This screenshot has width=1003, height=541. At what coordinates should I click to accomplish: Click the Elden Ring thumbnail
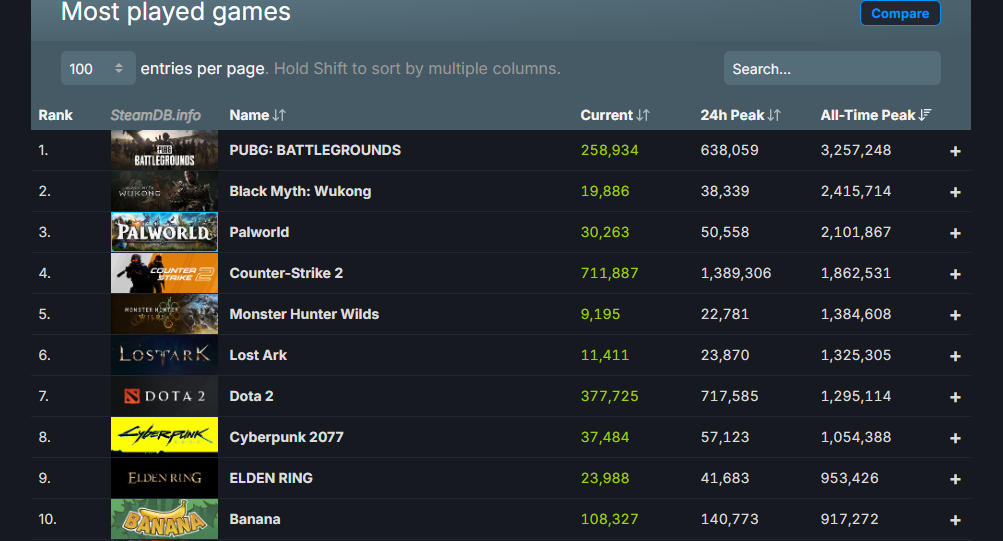point(164,478)
